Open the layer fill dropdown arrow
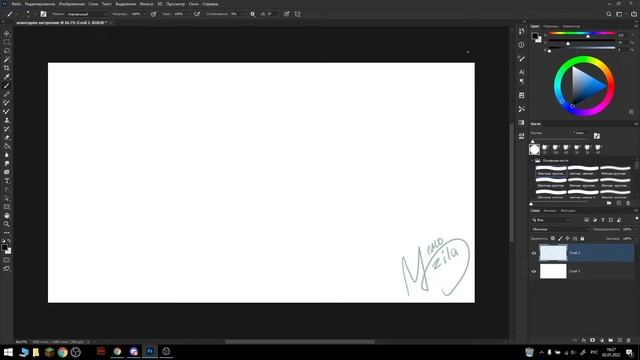The image size is (640, 360). (635, 238)
